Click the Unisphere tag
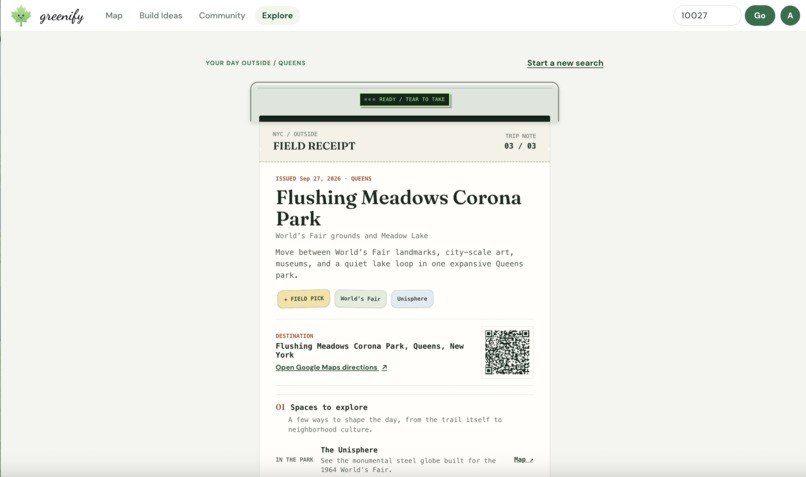This screenshot has width=806, height=477. point(412,299)
